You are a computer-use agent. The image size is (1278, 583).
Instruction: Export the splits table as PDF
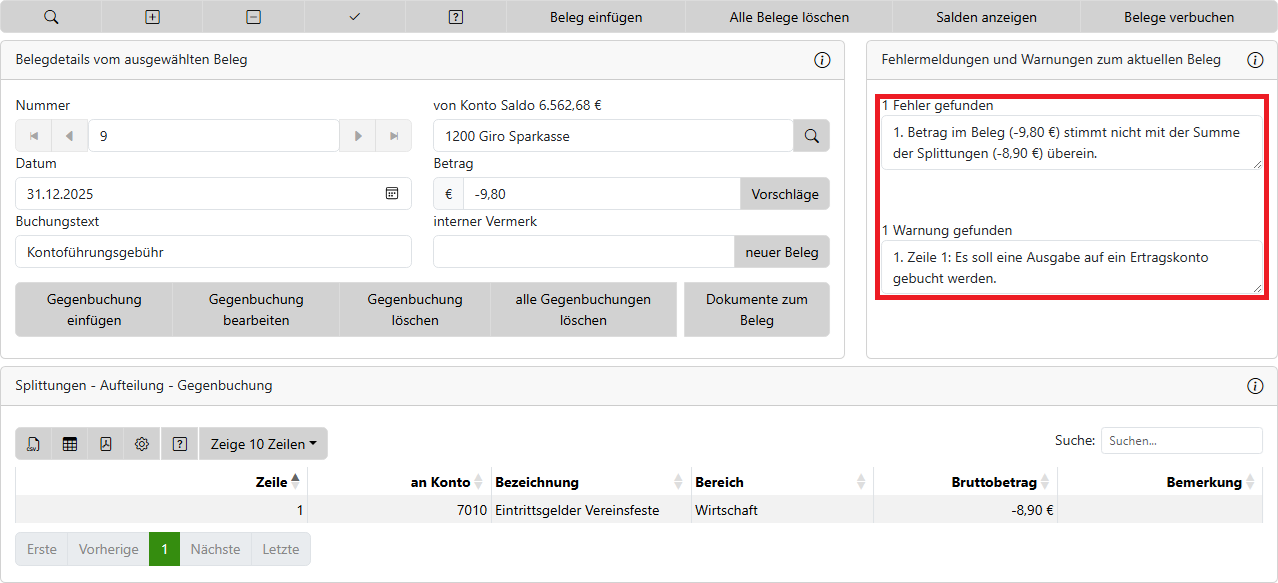pyautogui.click(x=106, y=444)
